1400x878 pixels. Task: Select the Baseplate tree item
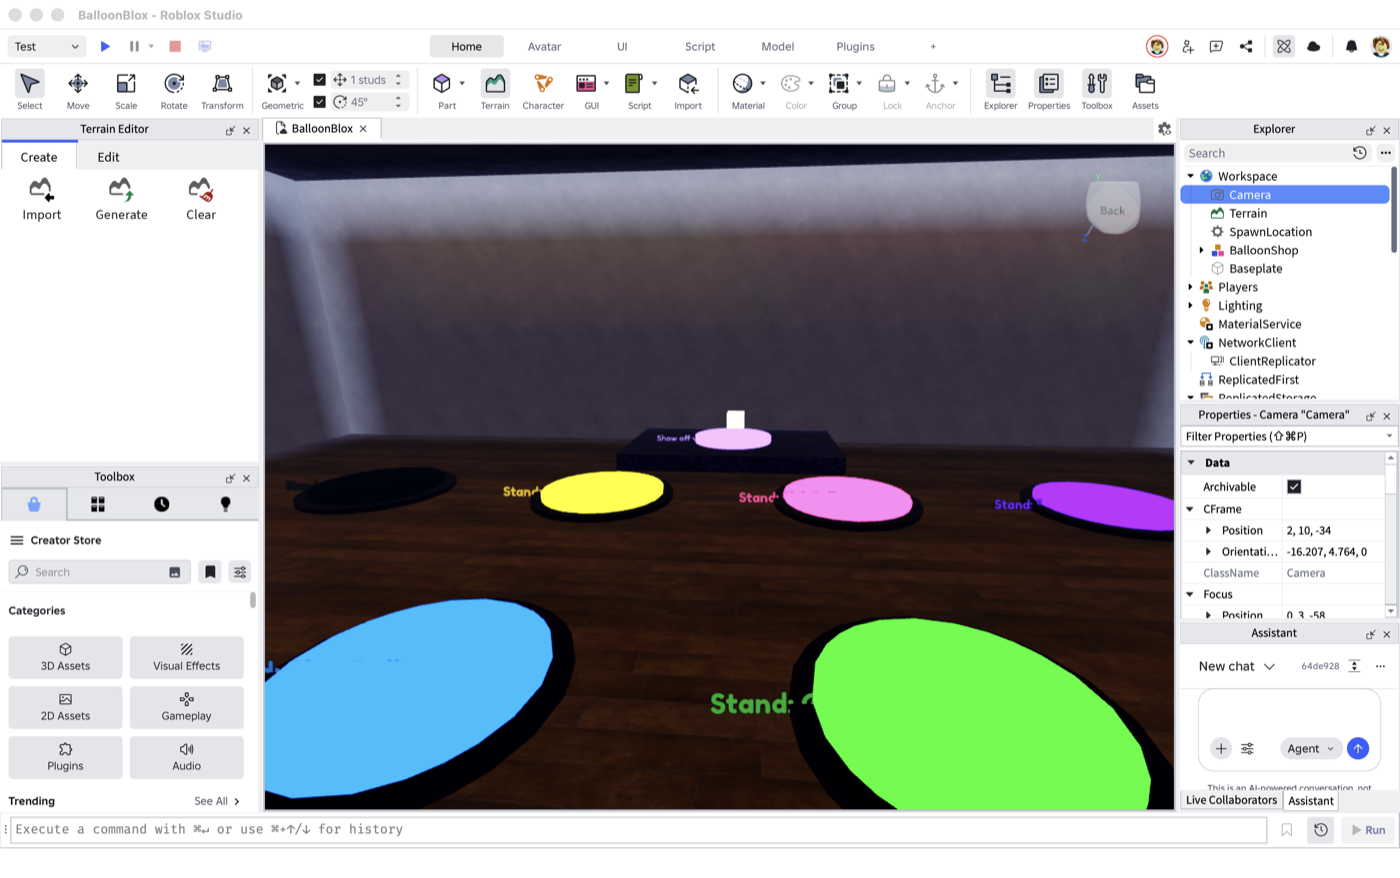pos(1255,269)
